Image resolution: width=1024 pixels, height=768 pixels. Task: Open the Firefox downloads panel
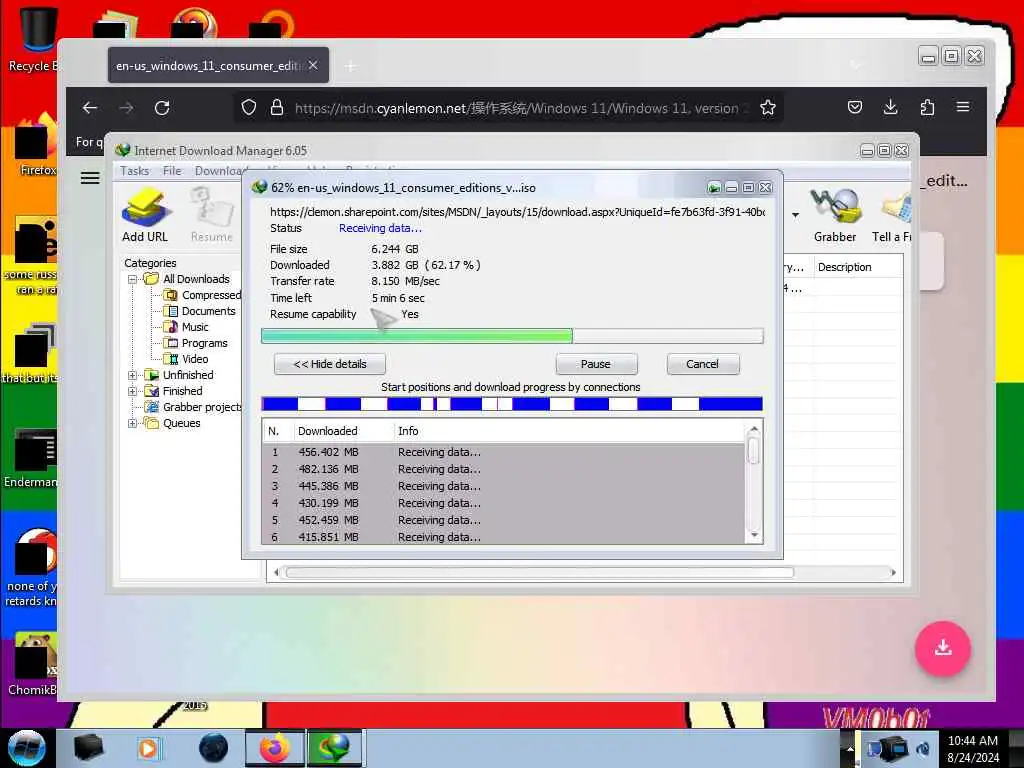click(x=890, y=107)
